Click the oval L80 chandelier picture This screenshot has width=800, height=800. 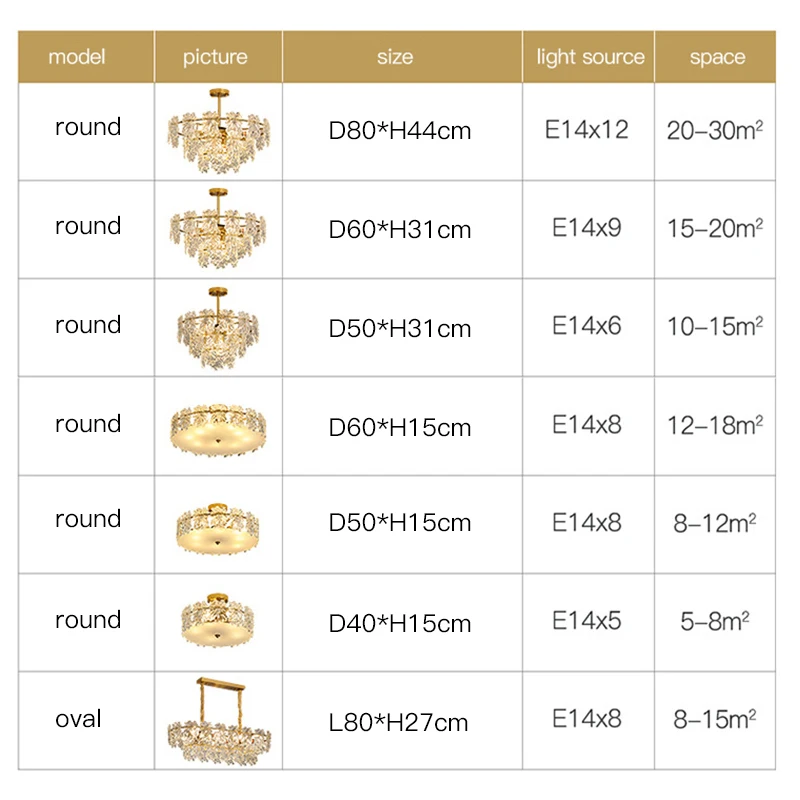click(217, 720)
